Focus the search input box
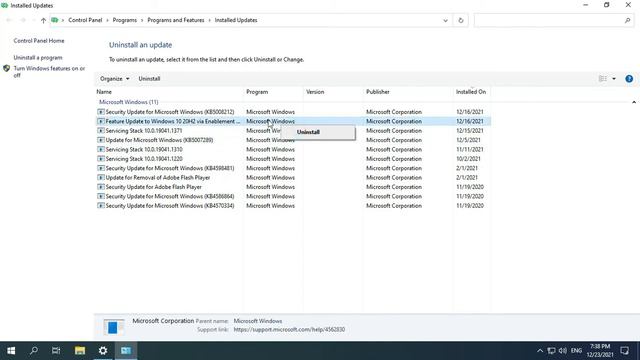Screen dimensions: 640x360 (x=549, y=20)
